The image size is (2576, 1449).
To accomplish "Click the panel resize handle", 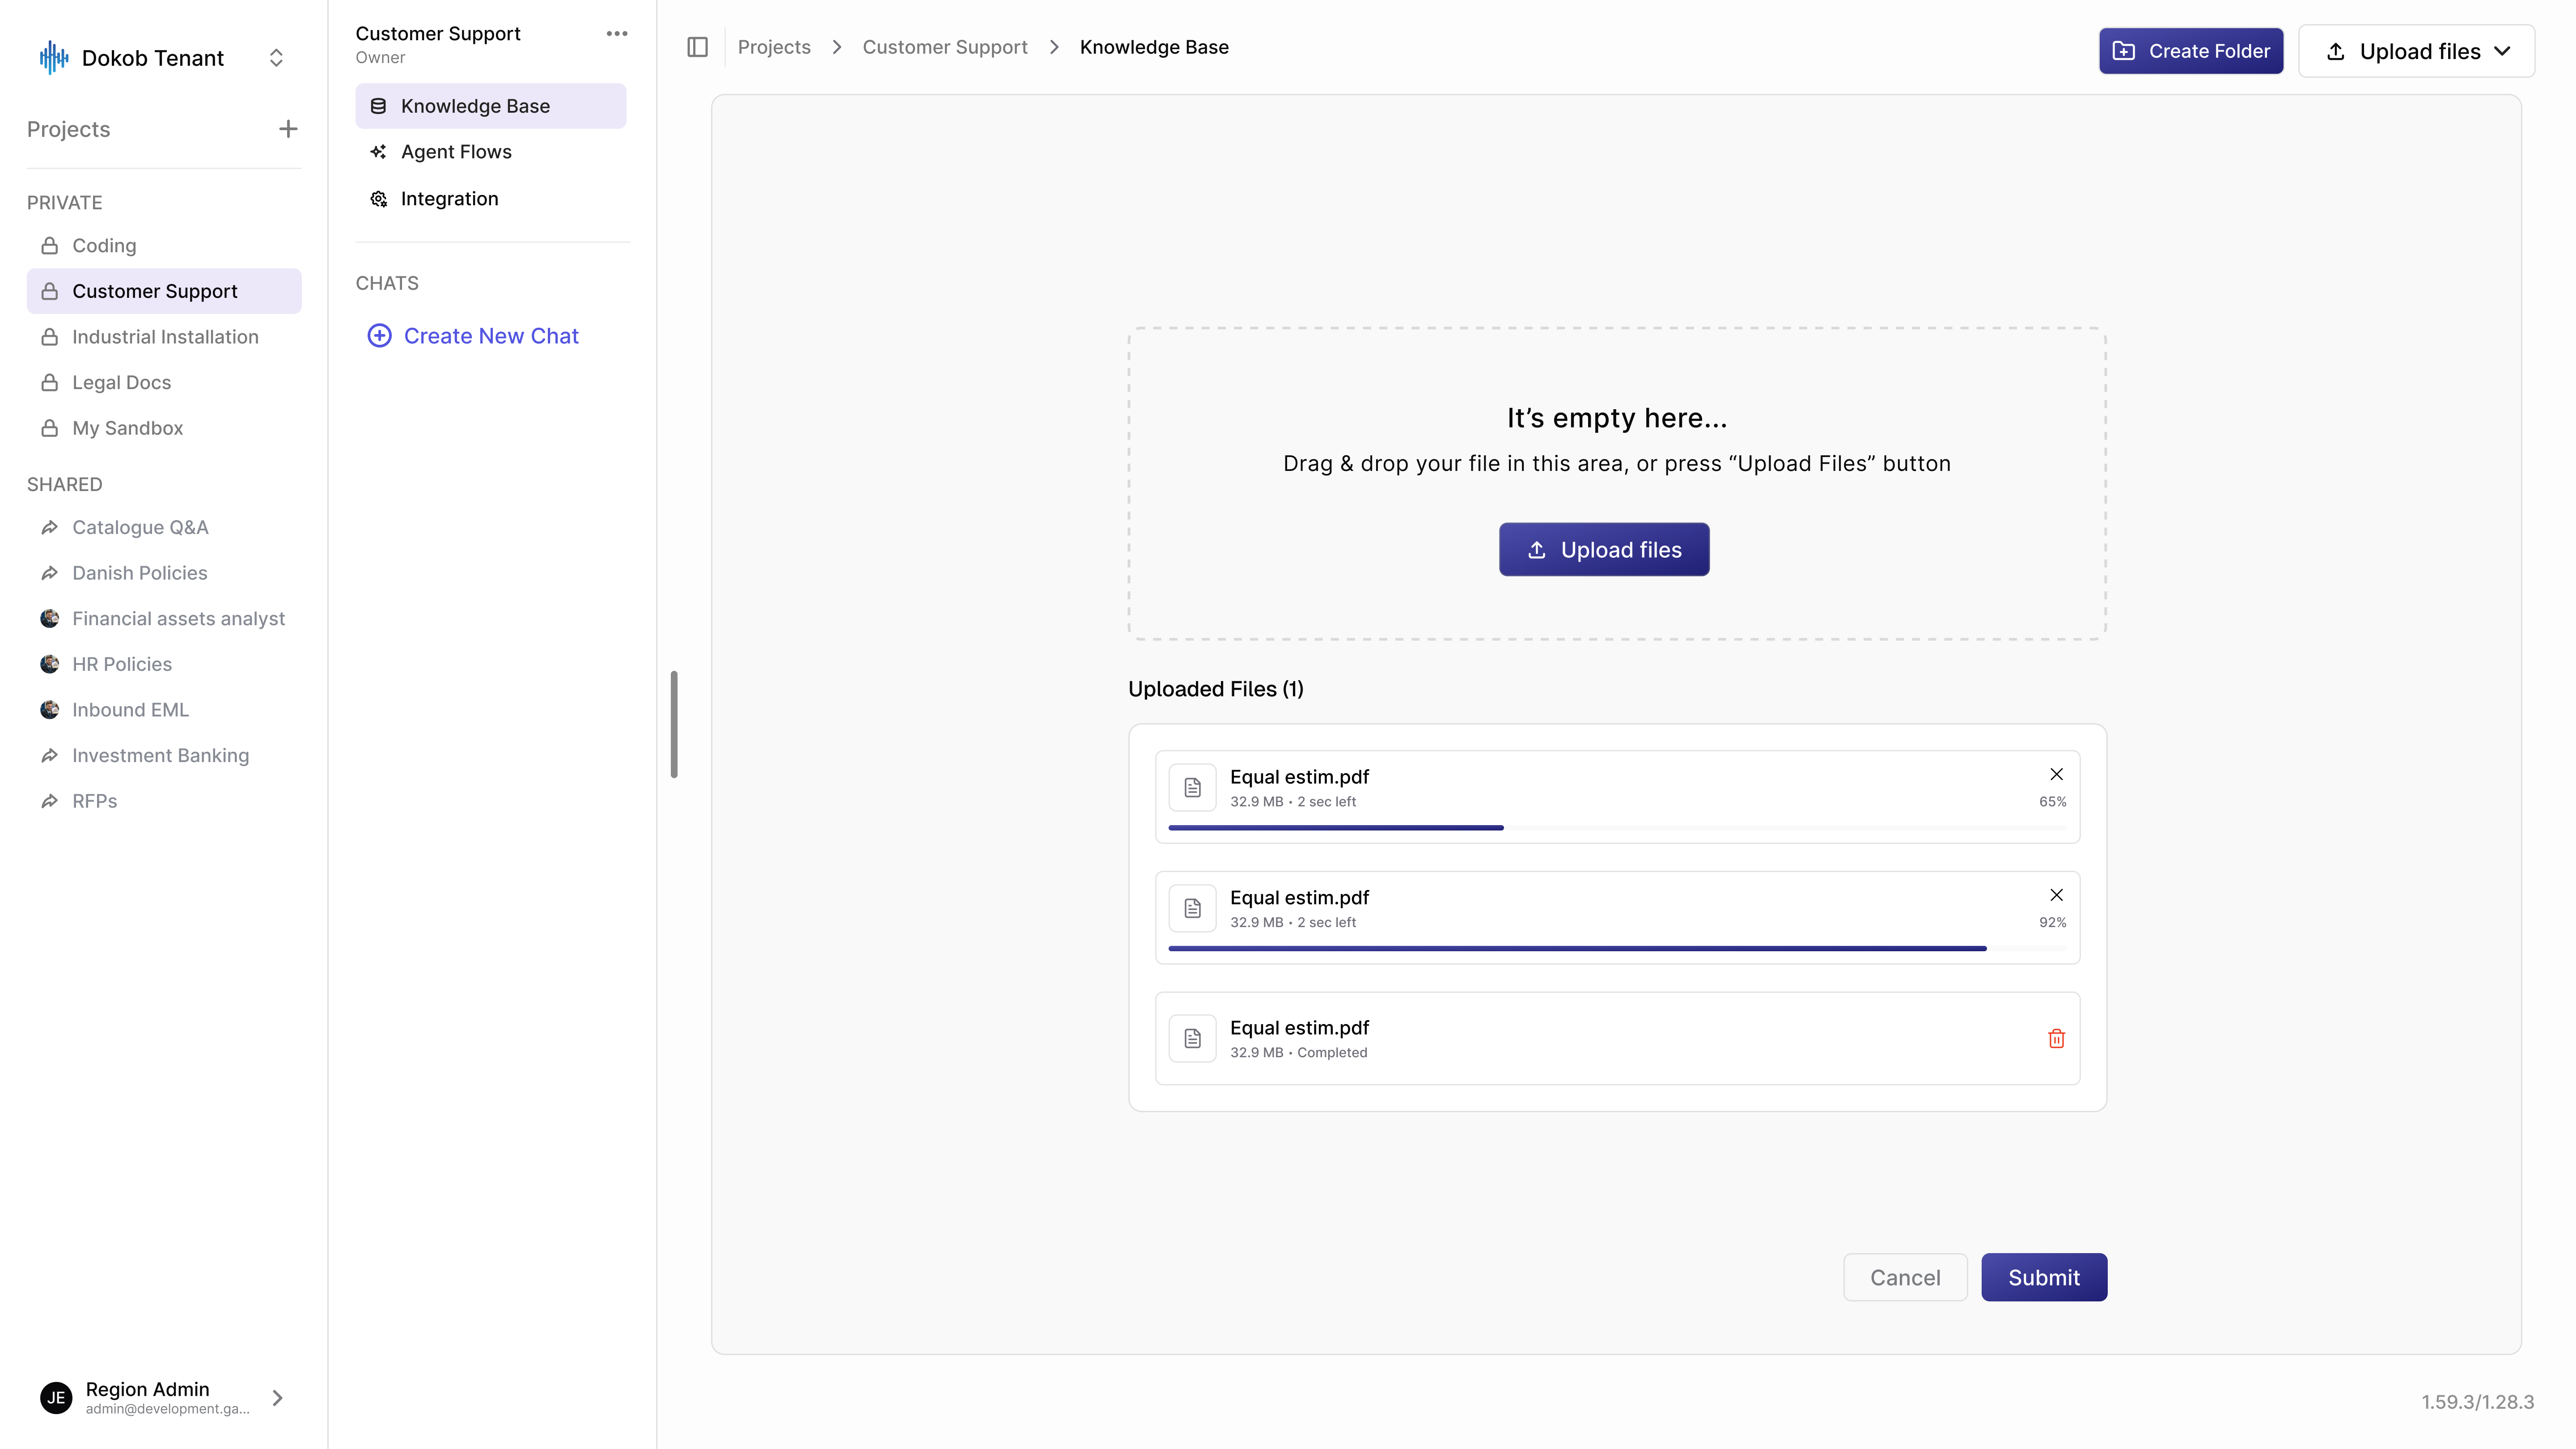I will click(674, 724).
